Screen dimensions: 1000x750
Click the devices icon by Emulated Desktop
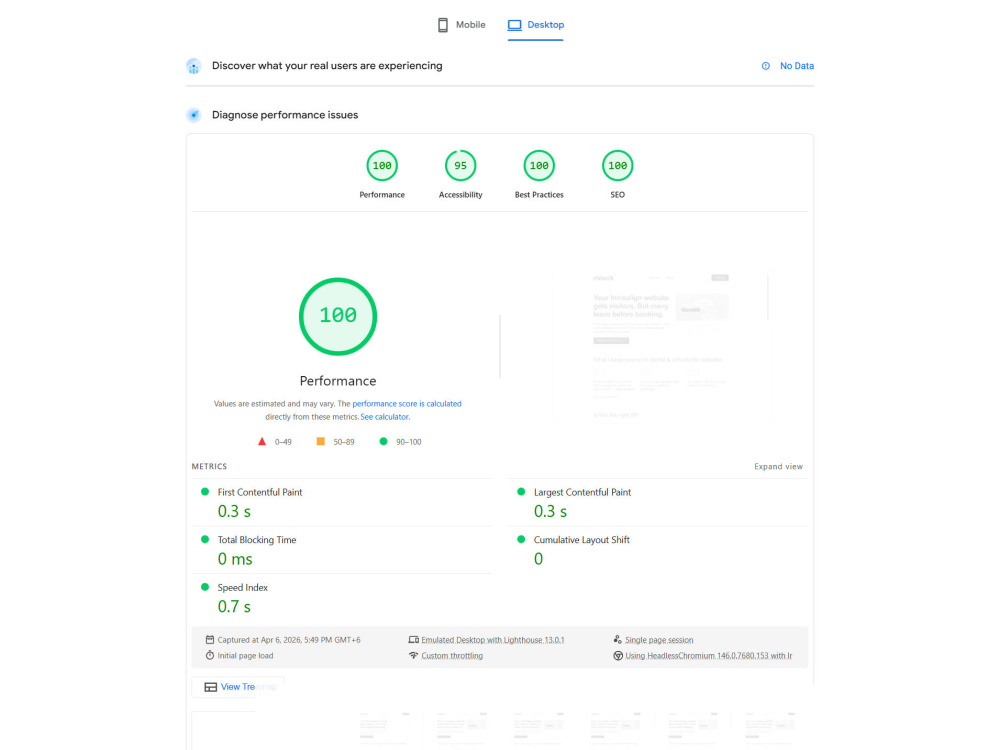tap(413, 640)
